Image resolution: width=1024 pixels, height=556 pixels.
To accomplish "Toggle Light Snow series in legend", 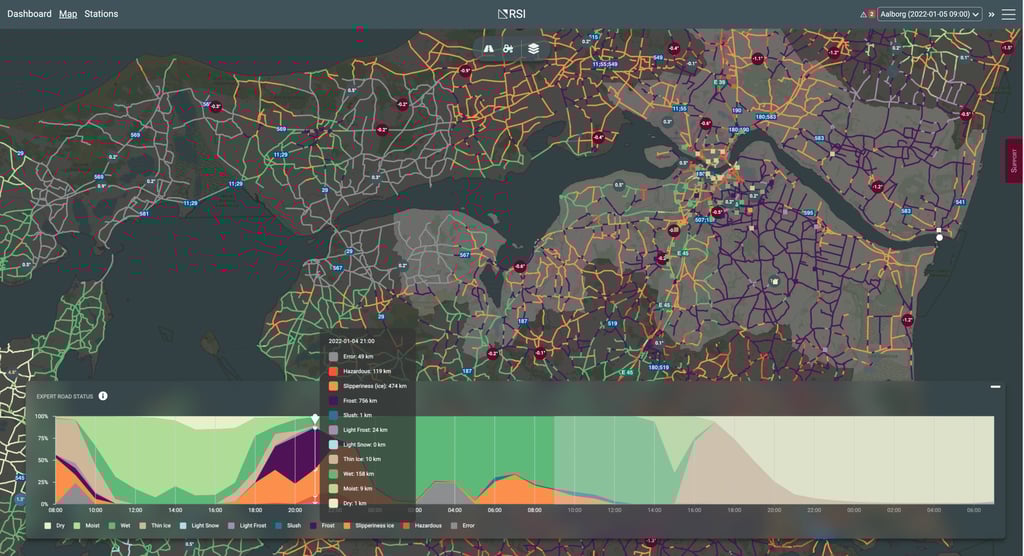I will [199, 525].
